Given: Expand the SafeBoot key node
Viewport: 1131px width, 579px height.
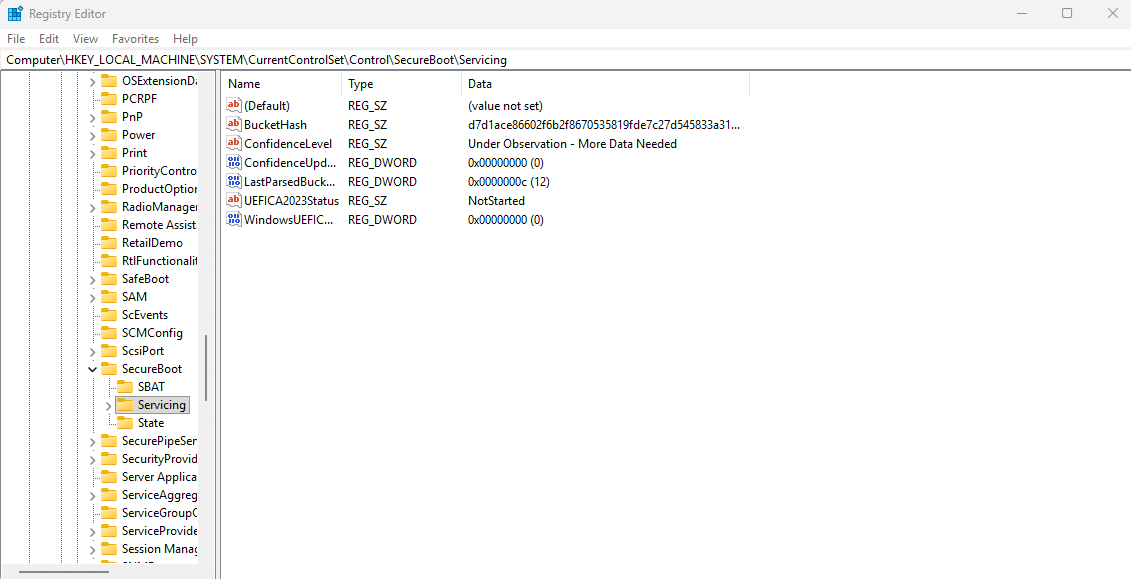Looking at the screenshot, I should point(93,279).
